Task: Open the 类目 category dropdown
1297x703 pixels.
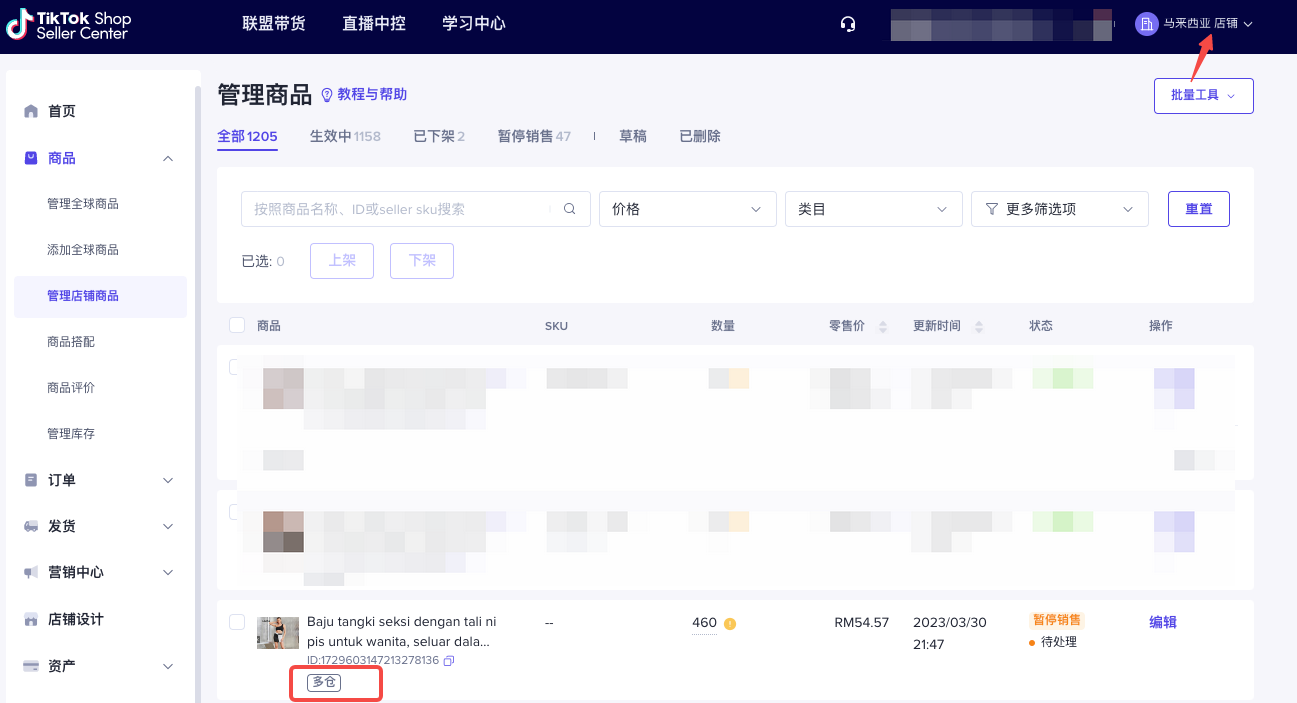Action: click(873, 209)
